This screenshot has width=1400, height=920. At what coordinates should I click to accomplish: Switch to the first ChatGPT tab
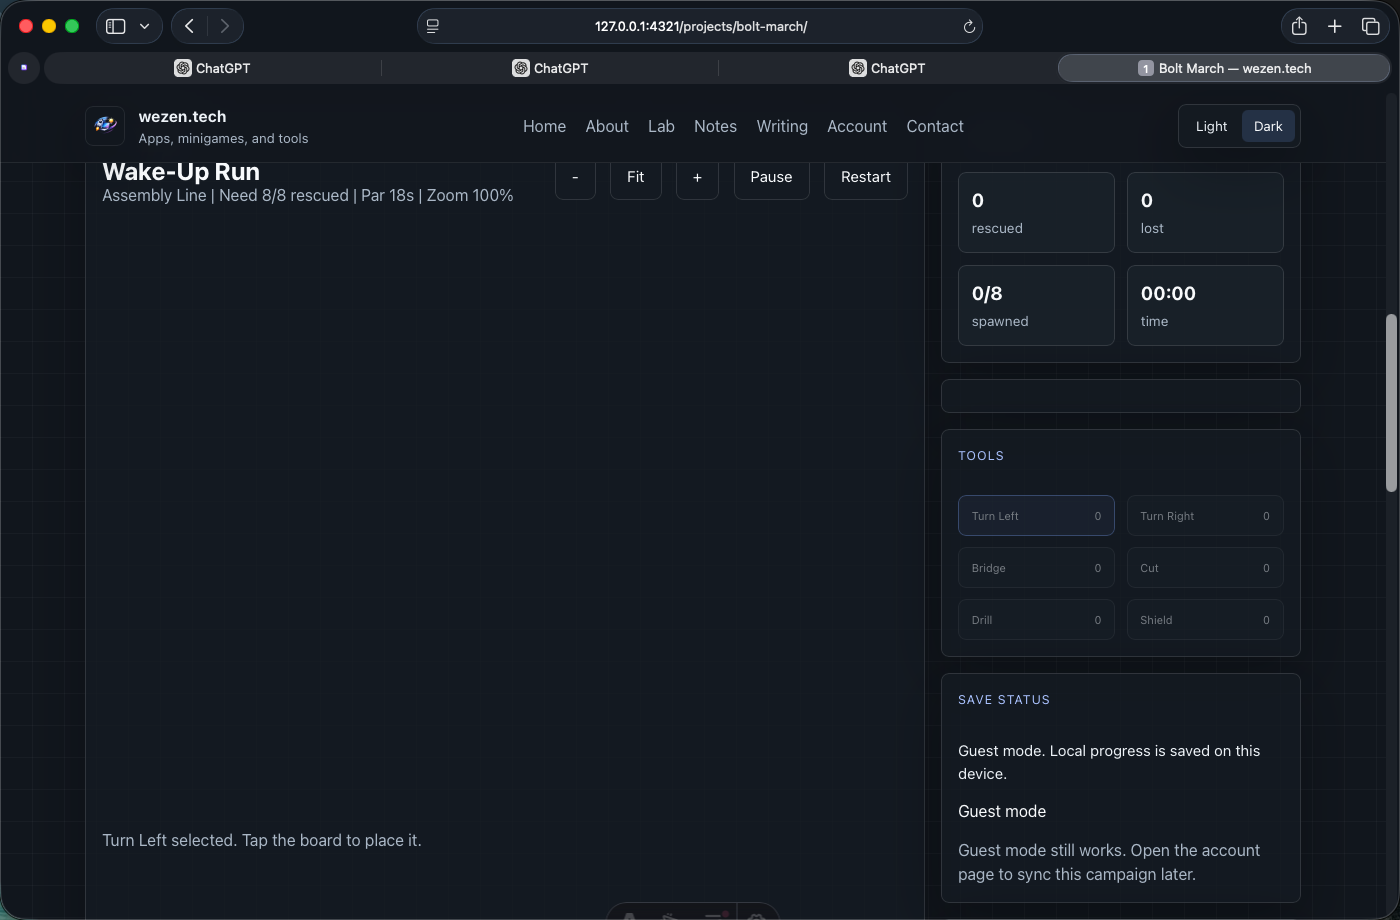click(212, 68)
